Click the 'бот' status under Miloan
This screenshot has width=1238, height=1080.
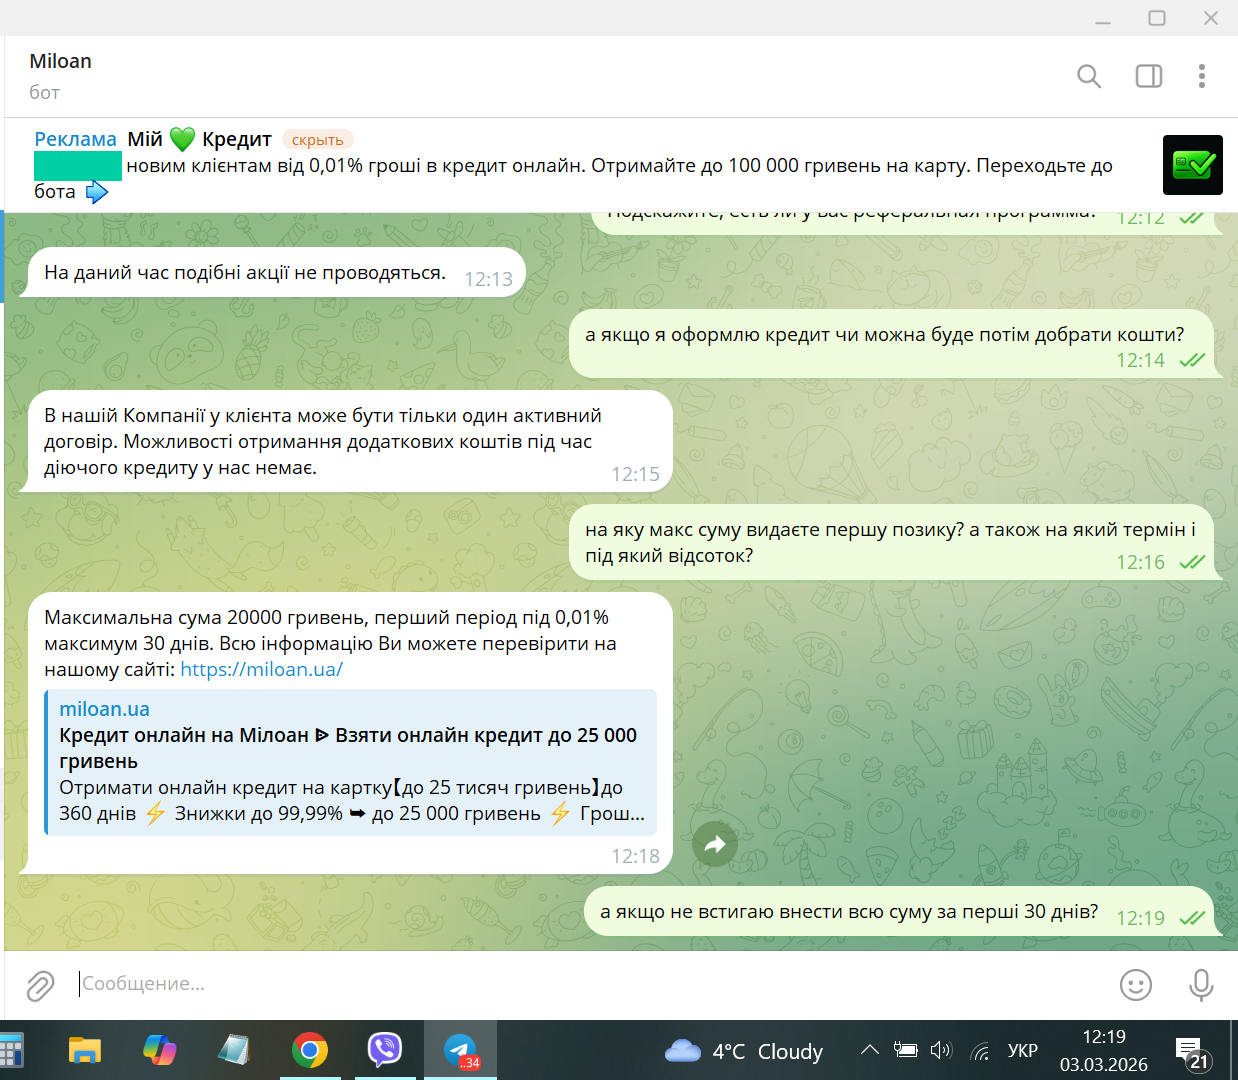pyautogui.click(x=44, y=92)
